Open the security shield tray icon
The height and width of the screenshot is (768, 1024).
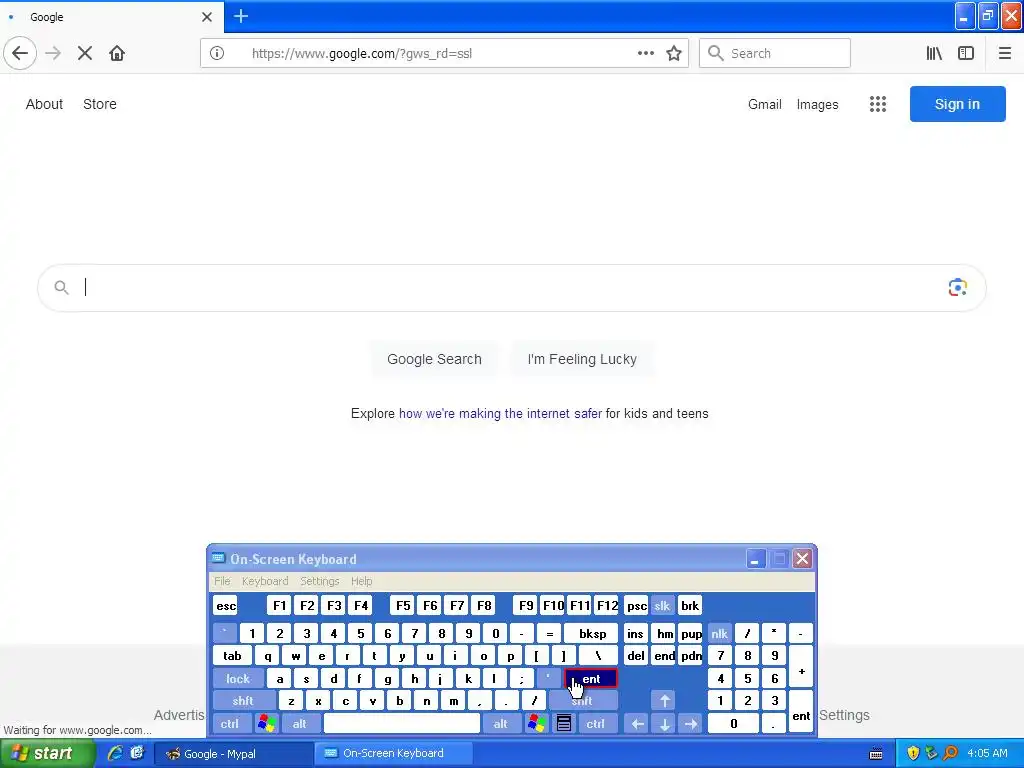(x=913, y=753)
